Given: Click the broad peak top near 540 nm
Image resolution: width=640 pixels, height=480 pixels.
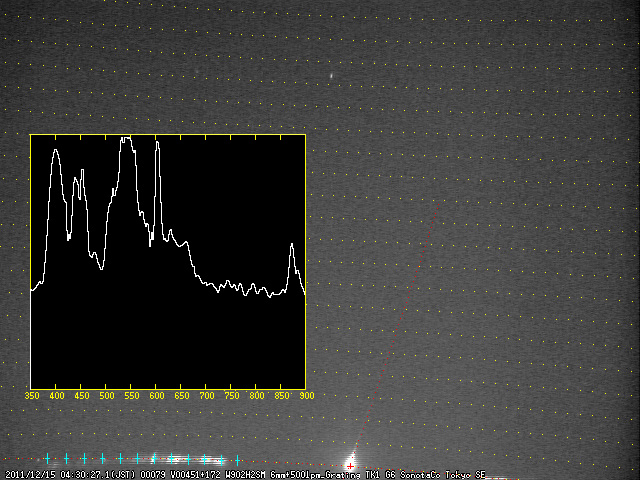Looking at the screenshot, I should 126,140.
